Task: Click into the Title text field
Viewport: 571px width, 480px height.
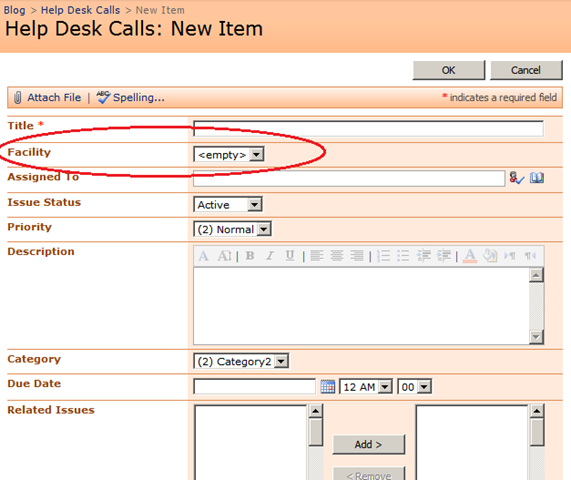Action: [x=368, y=129]
